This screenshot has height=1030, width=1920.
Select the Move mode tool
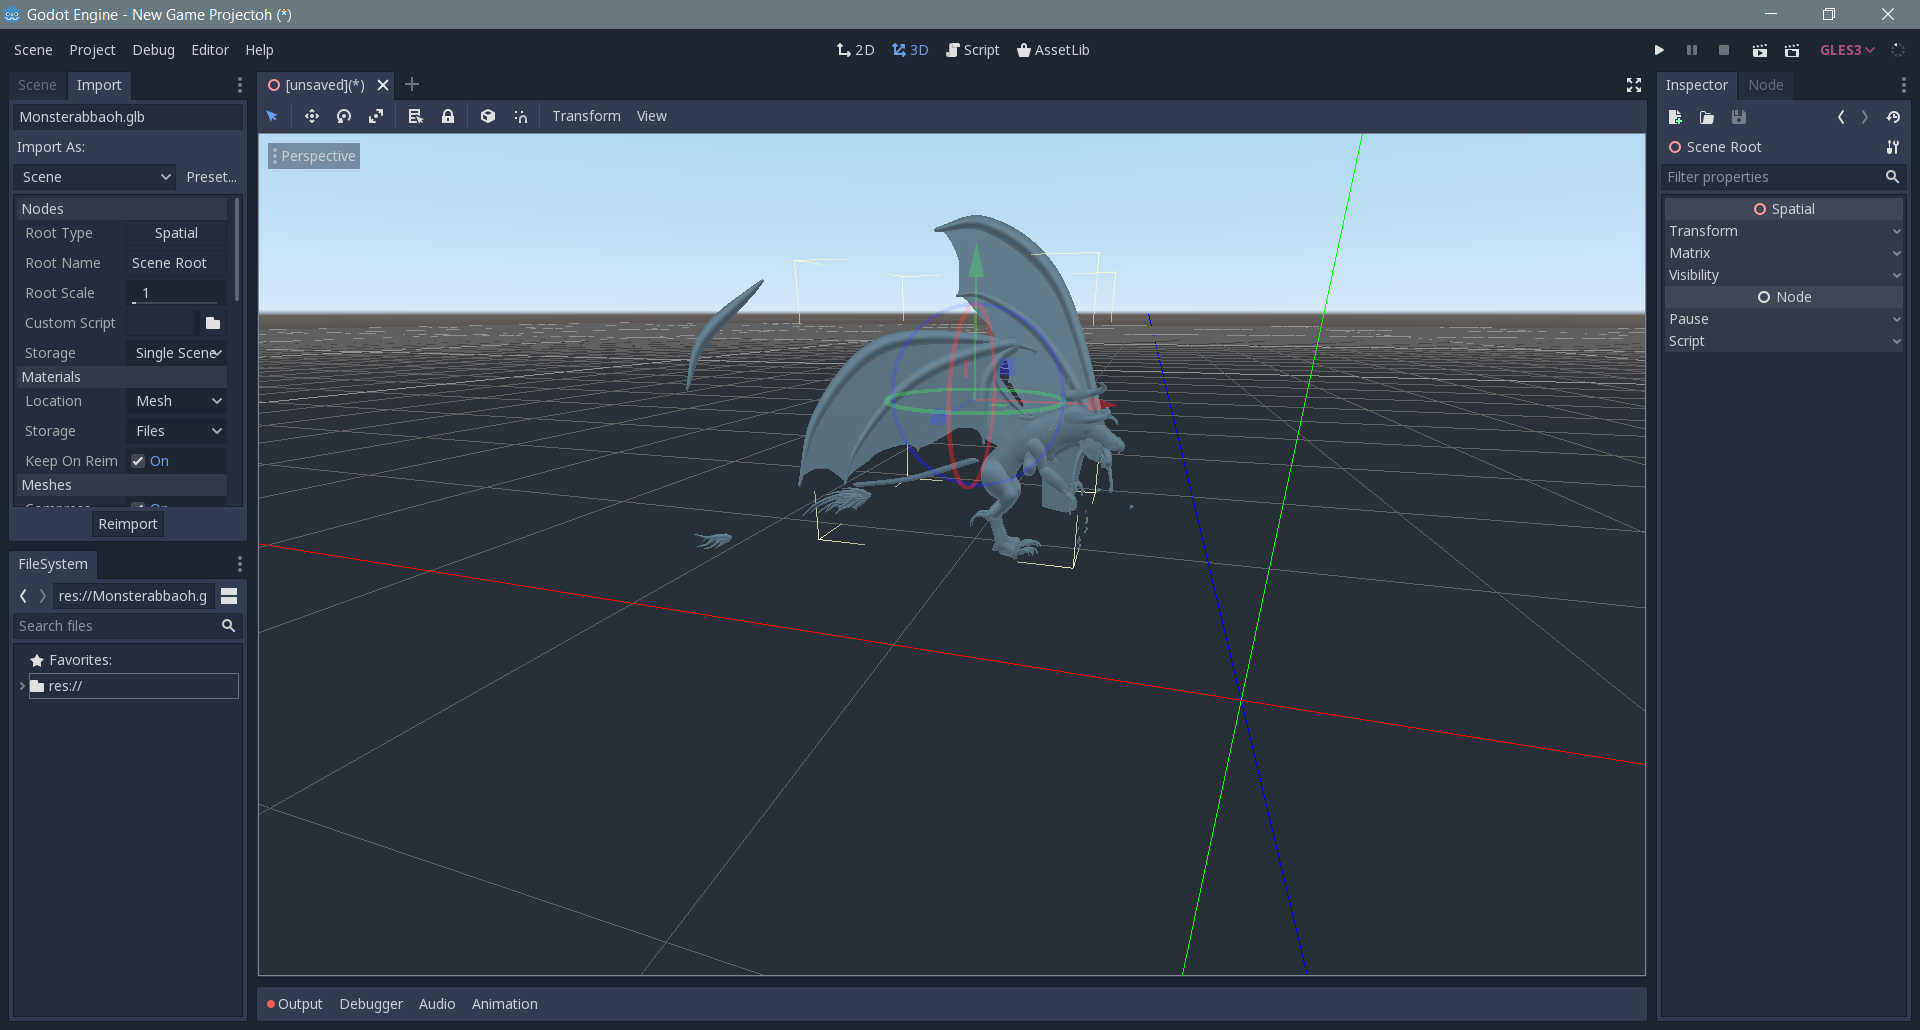coord(312,116)
